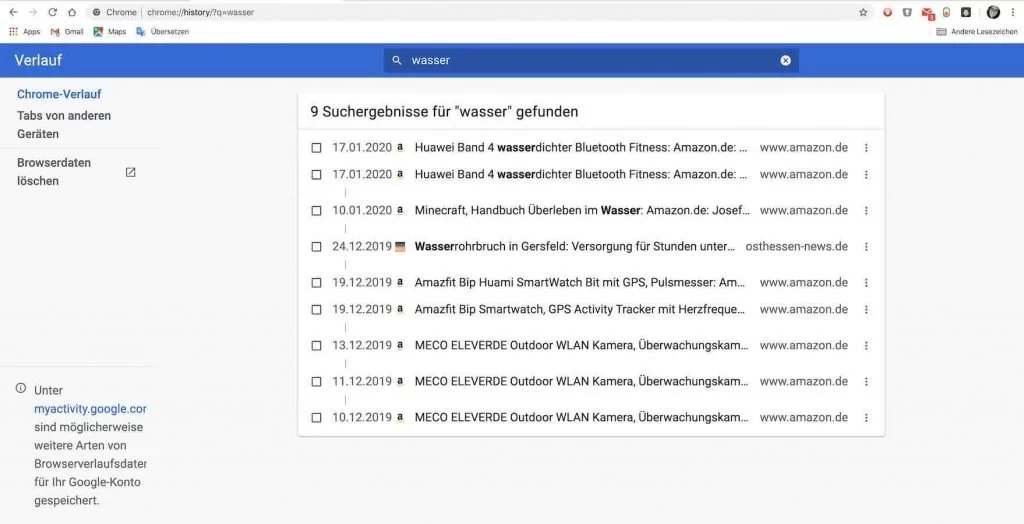Reload the page with the refresh icon
The width and height of the screenshot is (1024, 524).
click(53, 12)
